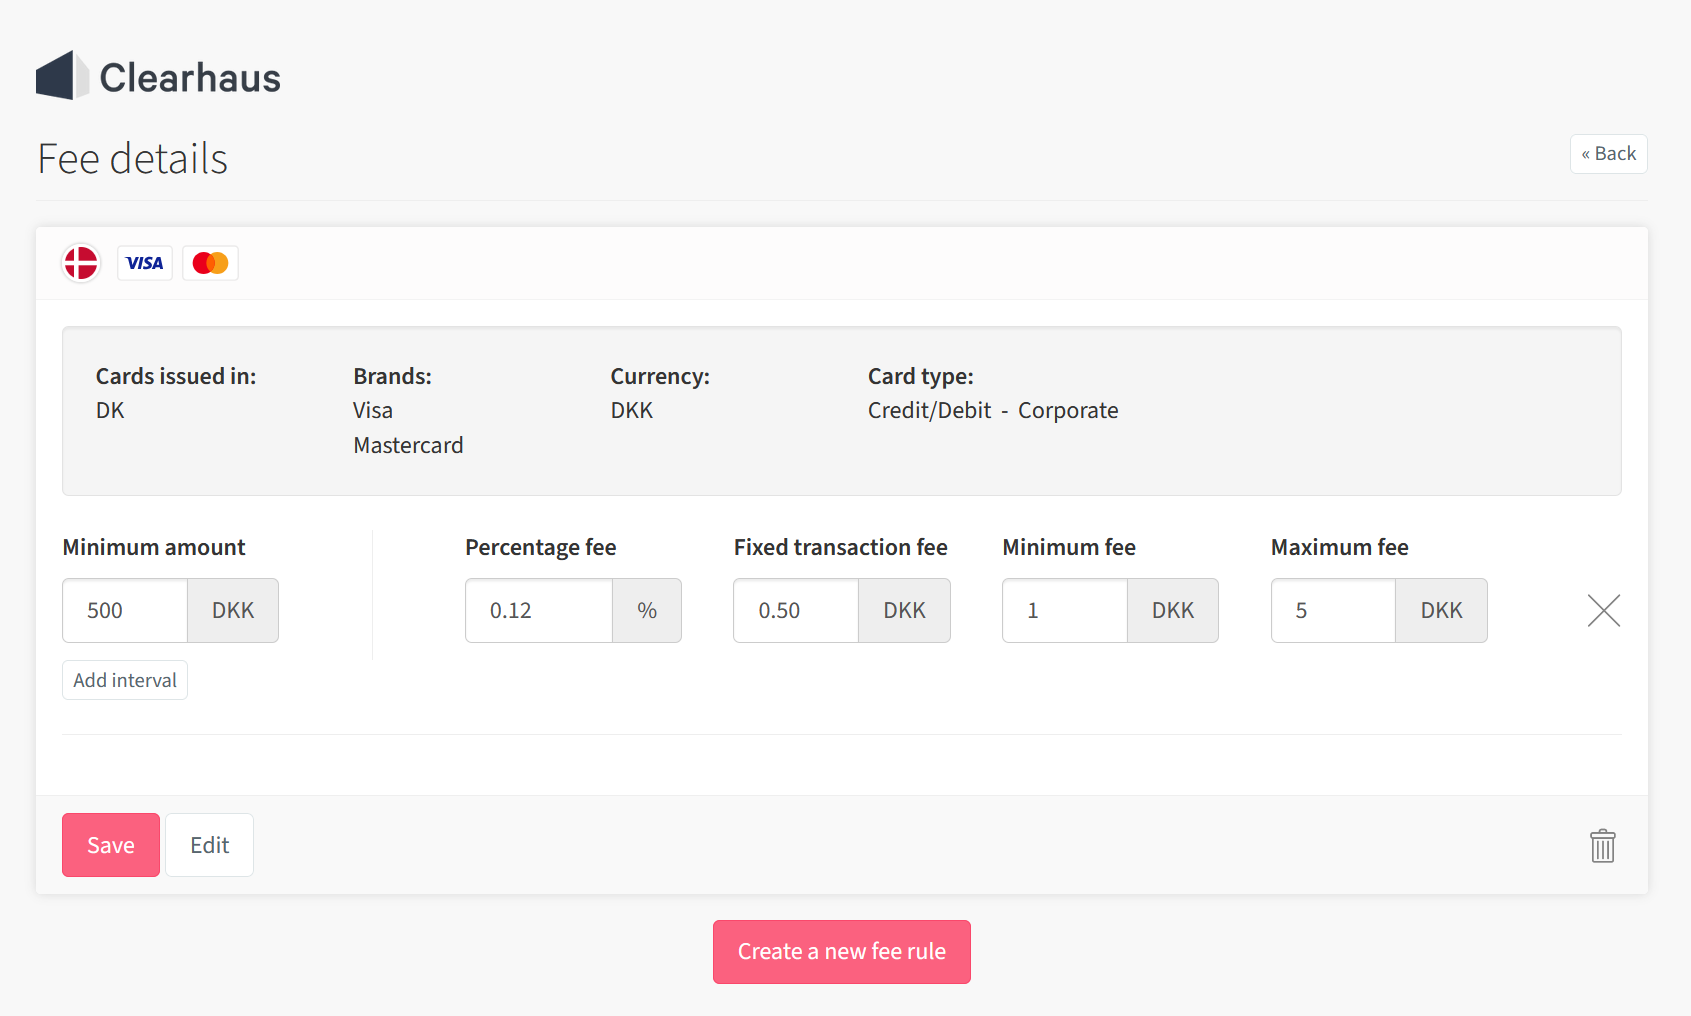Focus the Minimum fee field containing 1
This screenshot has height=1016, width=1691.
(1065, 610)
